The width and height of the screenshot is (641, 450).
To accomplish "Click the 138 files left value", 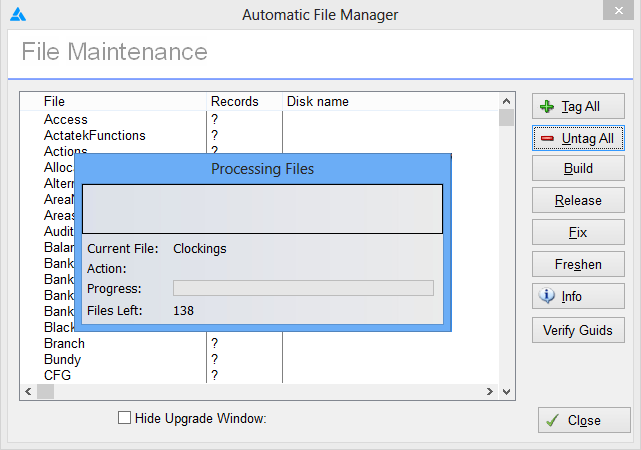I will [183, 311].
